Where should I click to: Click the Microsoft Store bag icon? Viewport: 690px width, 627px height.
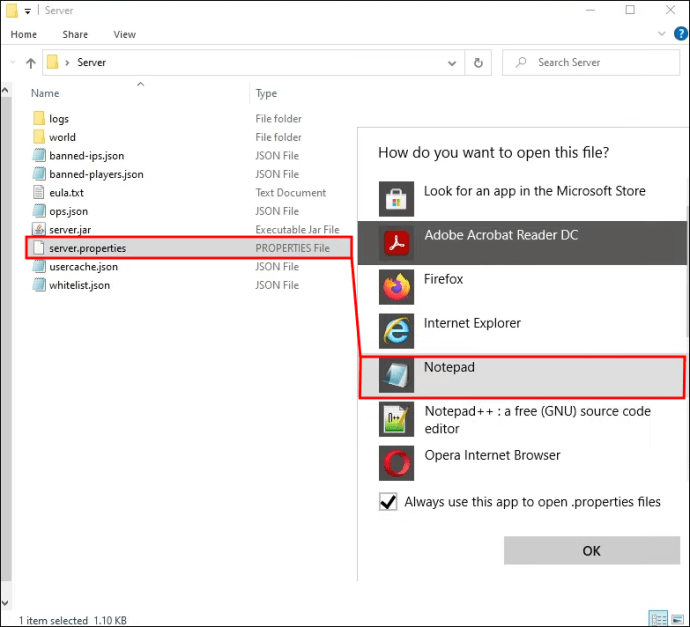click(x=397, y=199)
